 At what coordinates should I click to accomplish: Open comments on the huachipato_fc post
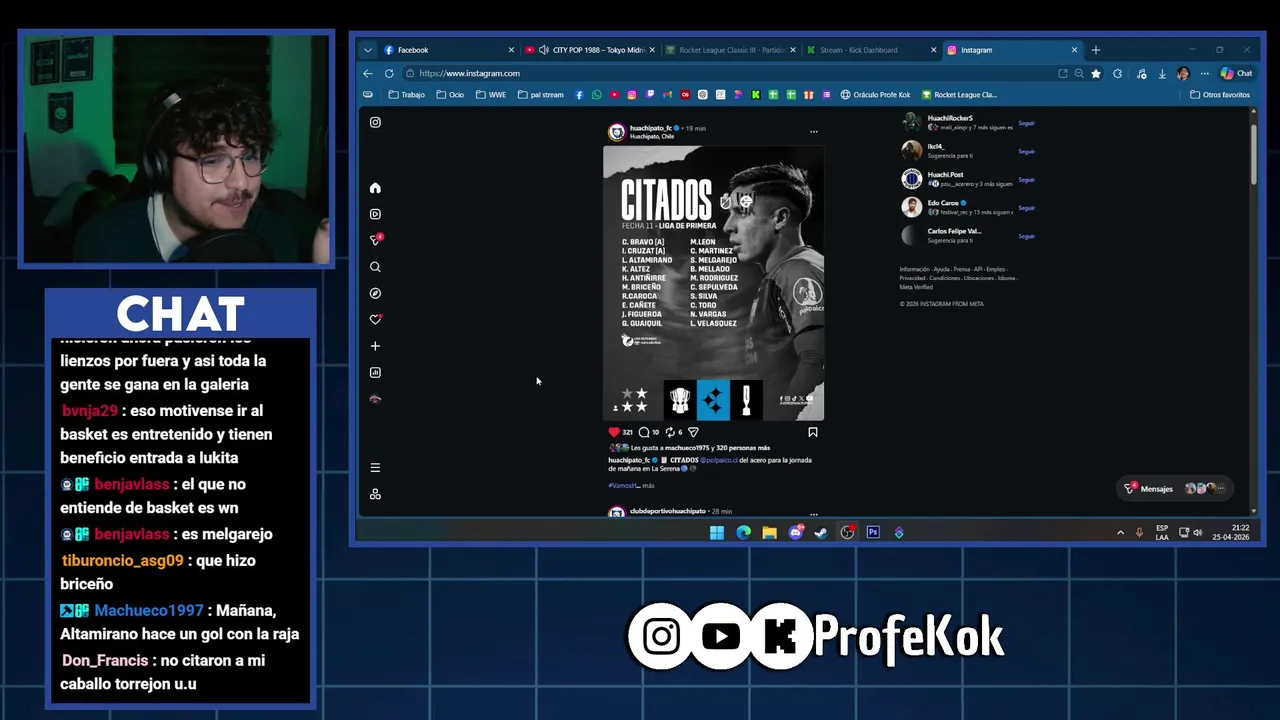(643, 432)
